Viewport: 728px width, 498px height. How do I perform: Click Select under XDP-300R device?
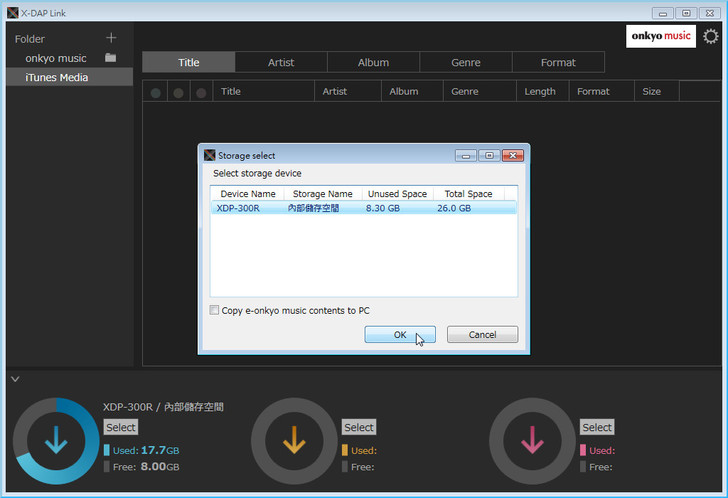click(121, 427)
